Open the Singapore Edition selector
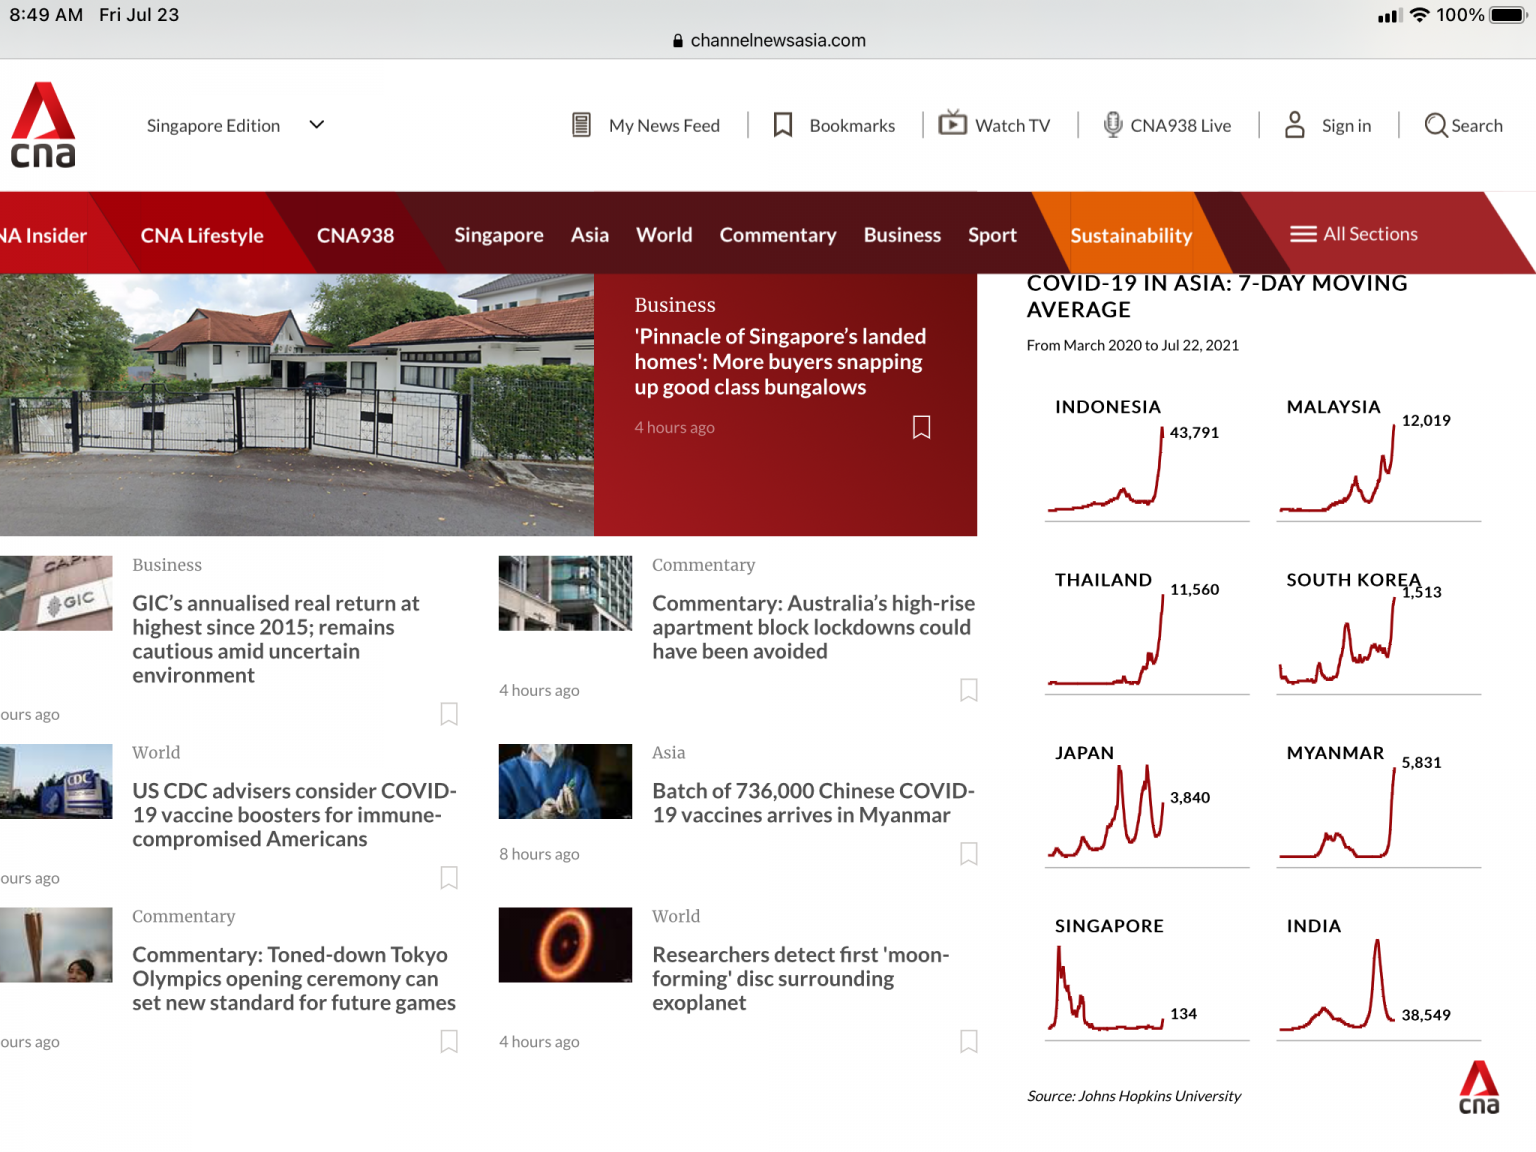The image size is (1536, 1152). coord(235,126)
